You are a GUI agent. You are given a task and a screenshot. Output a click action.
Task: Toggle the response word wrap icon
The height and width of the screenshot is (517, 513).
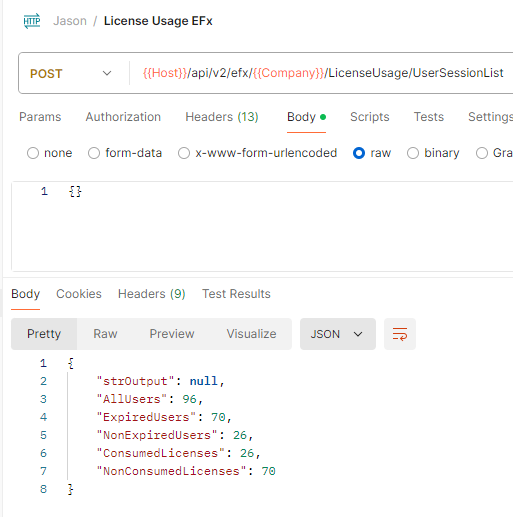point(400,334)
